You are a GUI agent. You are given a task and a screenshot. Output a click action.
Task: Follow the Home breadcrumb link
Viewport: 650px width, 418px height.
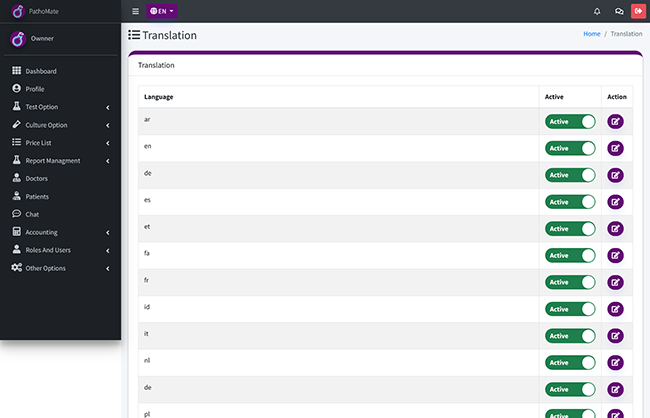pos(592,34)
